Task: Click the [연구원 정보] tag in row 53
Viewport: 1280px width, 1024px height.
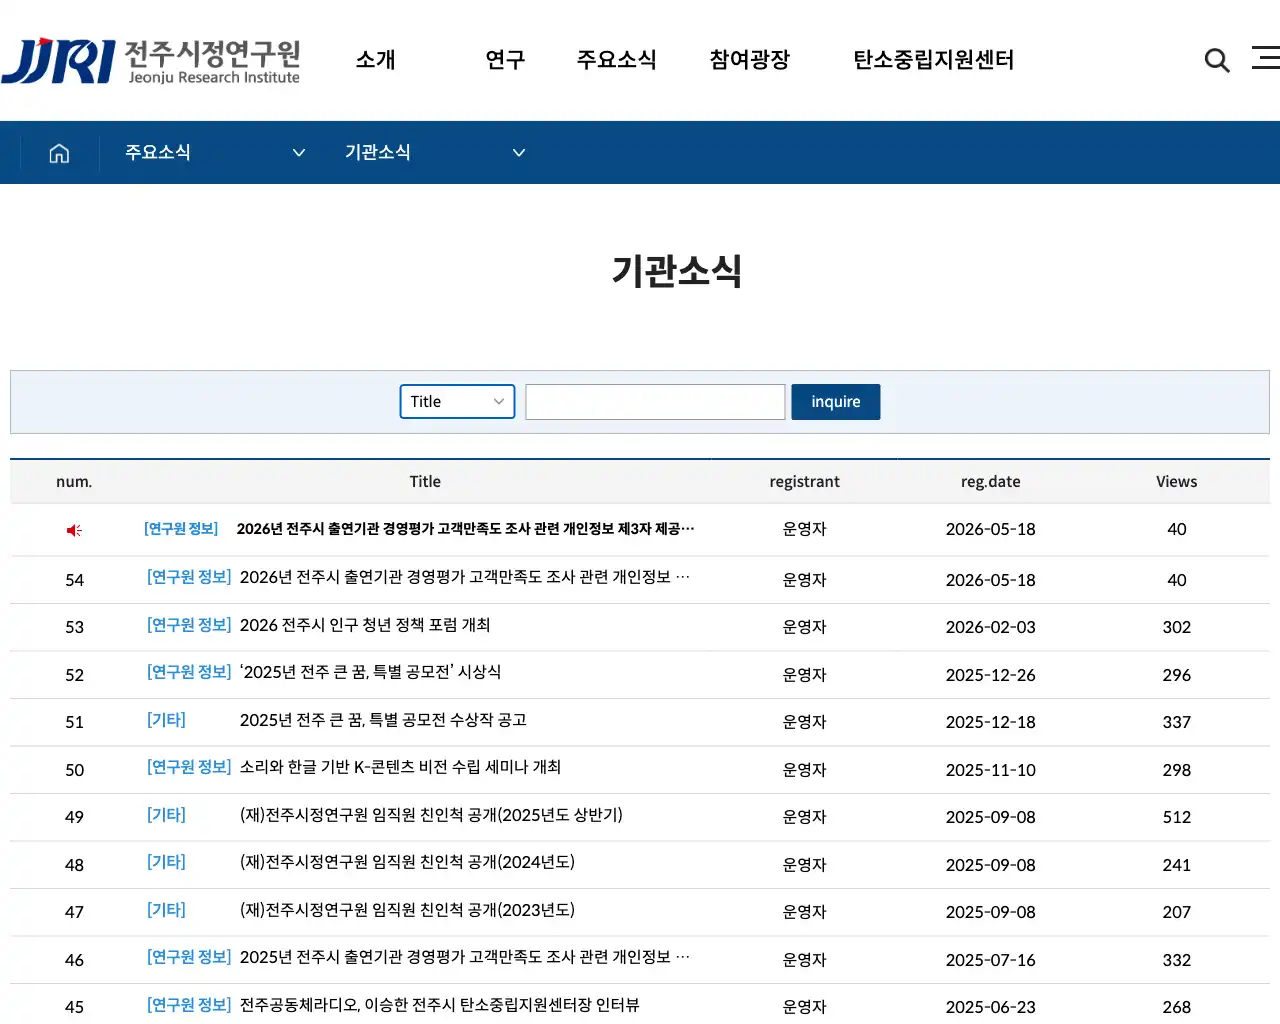Action: click(x=189, y=625)
